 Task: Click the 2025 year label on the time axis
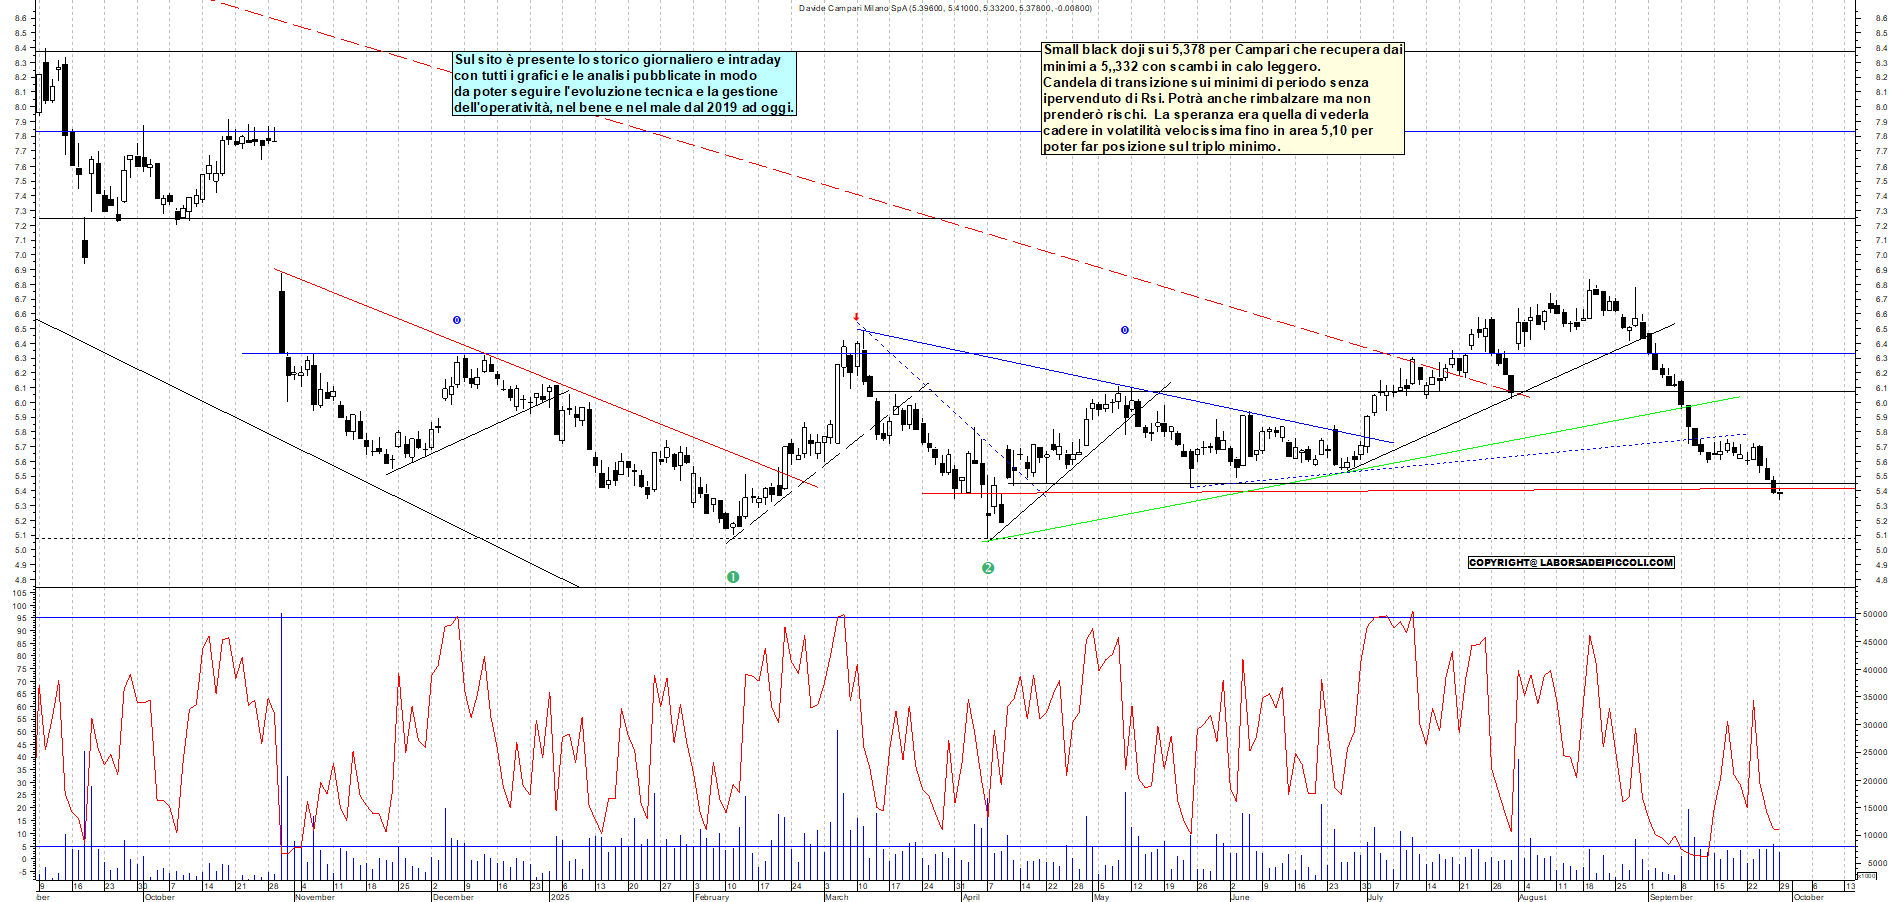(x=560, y=897)
